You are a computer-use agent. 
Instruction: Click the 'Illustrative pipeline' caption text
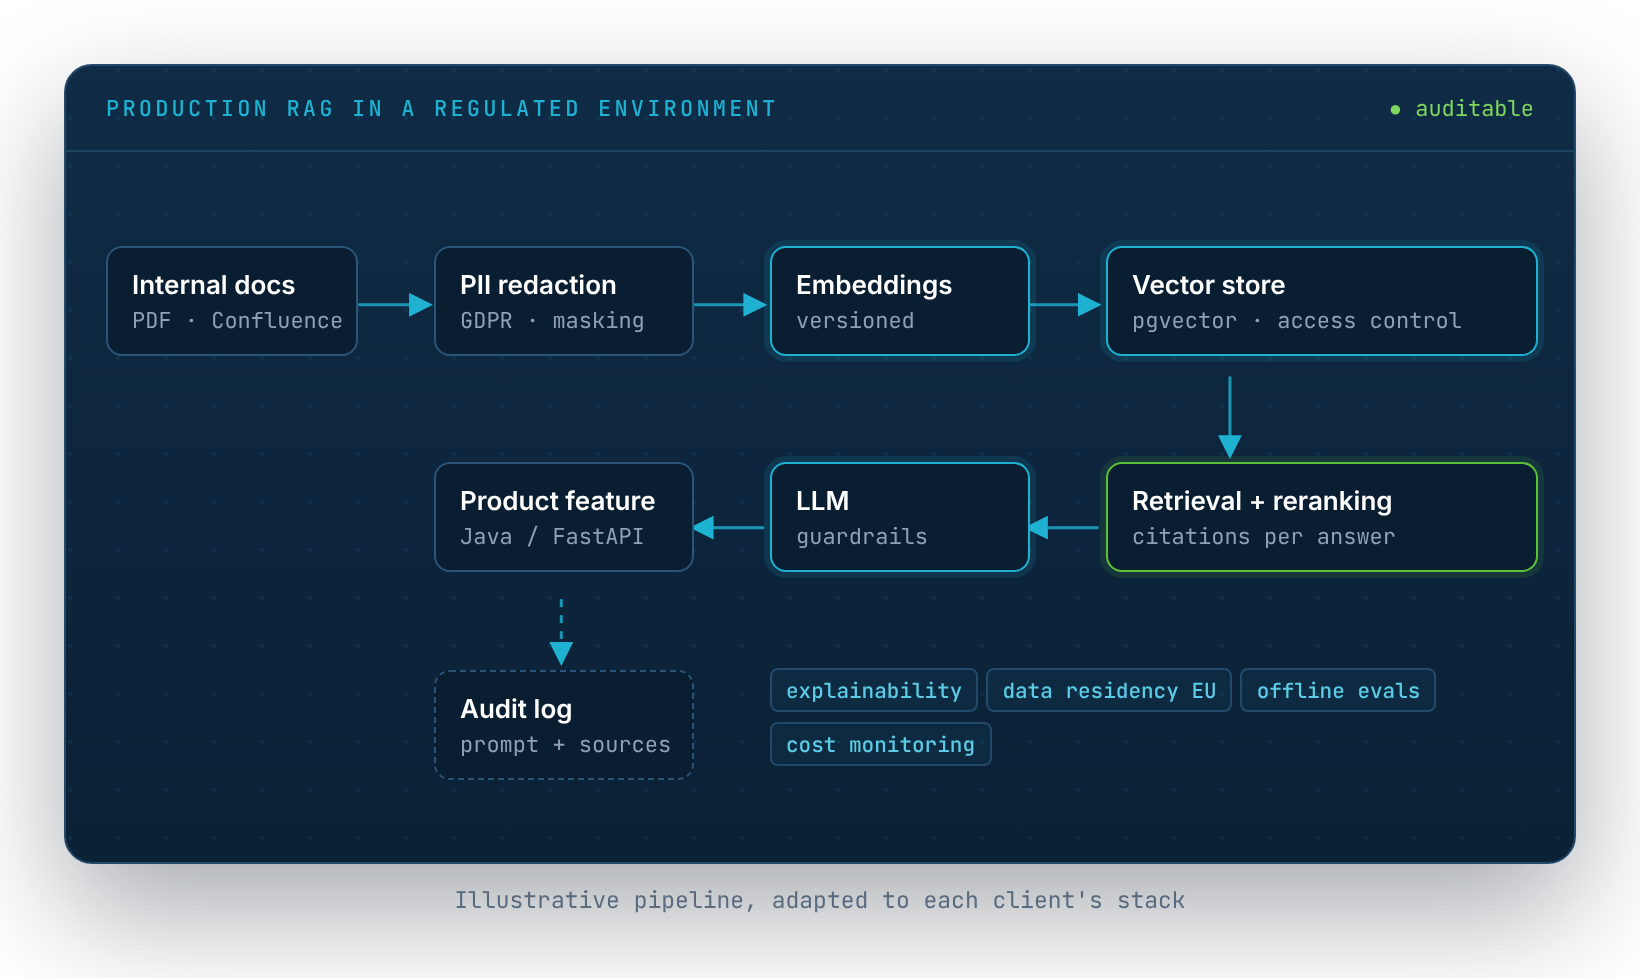pos(820,900)
